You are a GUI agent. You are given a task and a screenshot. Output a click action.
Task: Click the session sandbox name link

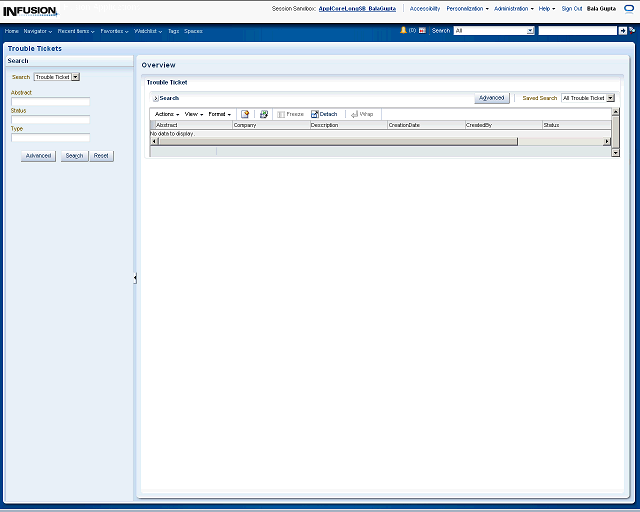point(357,9)
